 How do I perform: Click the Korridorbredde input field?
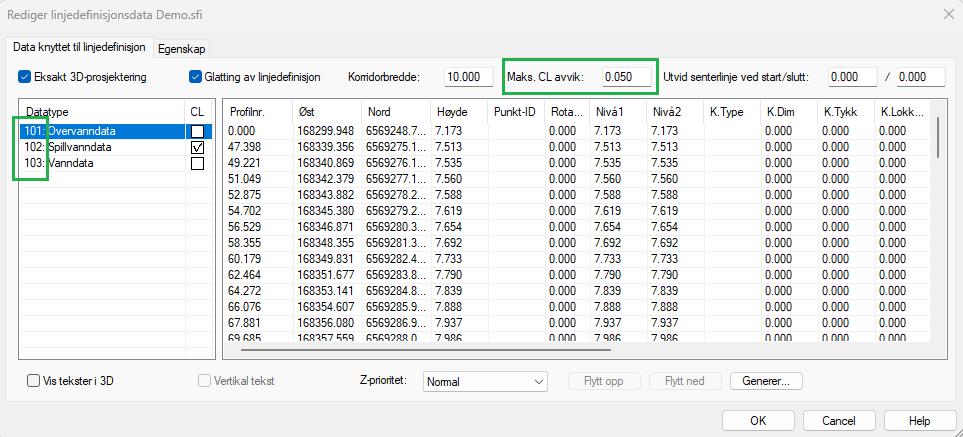point(468,77)
